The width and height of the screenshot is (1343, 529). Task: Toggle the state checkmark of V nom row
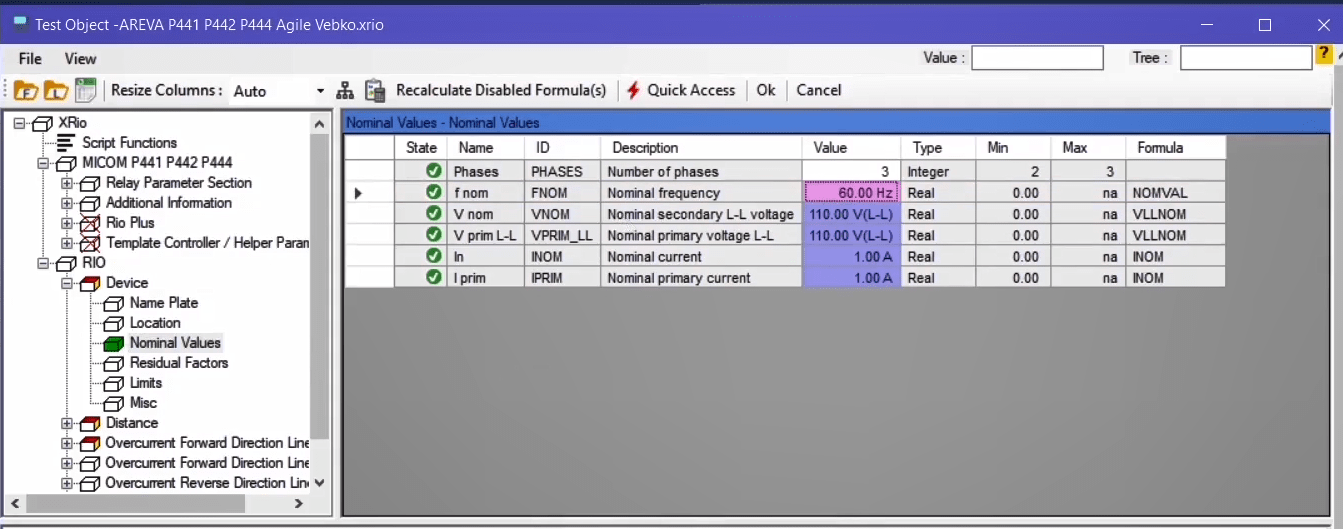(x=433, y=214)
